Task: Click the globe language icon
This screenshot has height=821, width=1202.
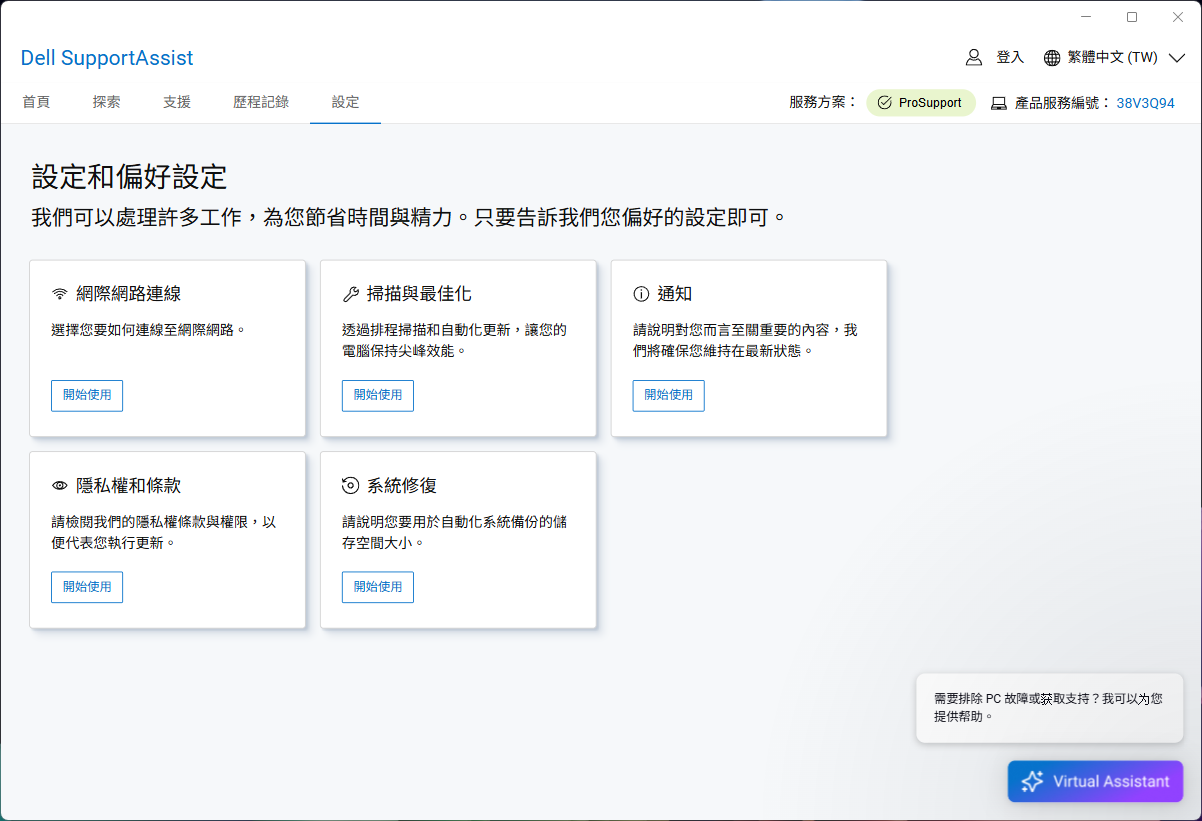Action: coord(1052,57)
